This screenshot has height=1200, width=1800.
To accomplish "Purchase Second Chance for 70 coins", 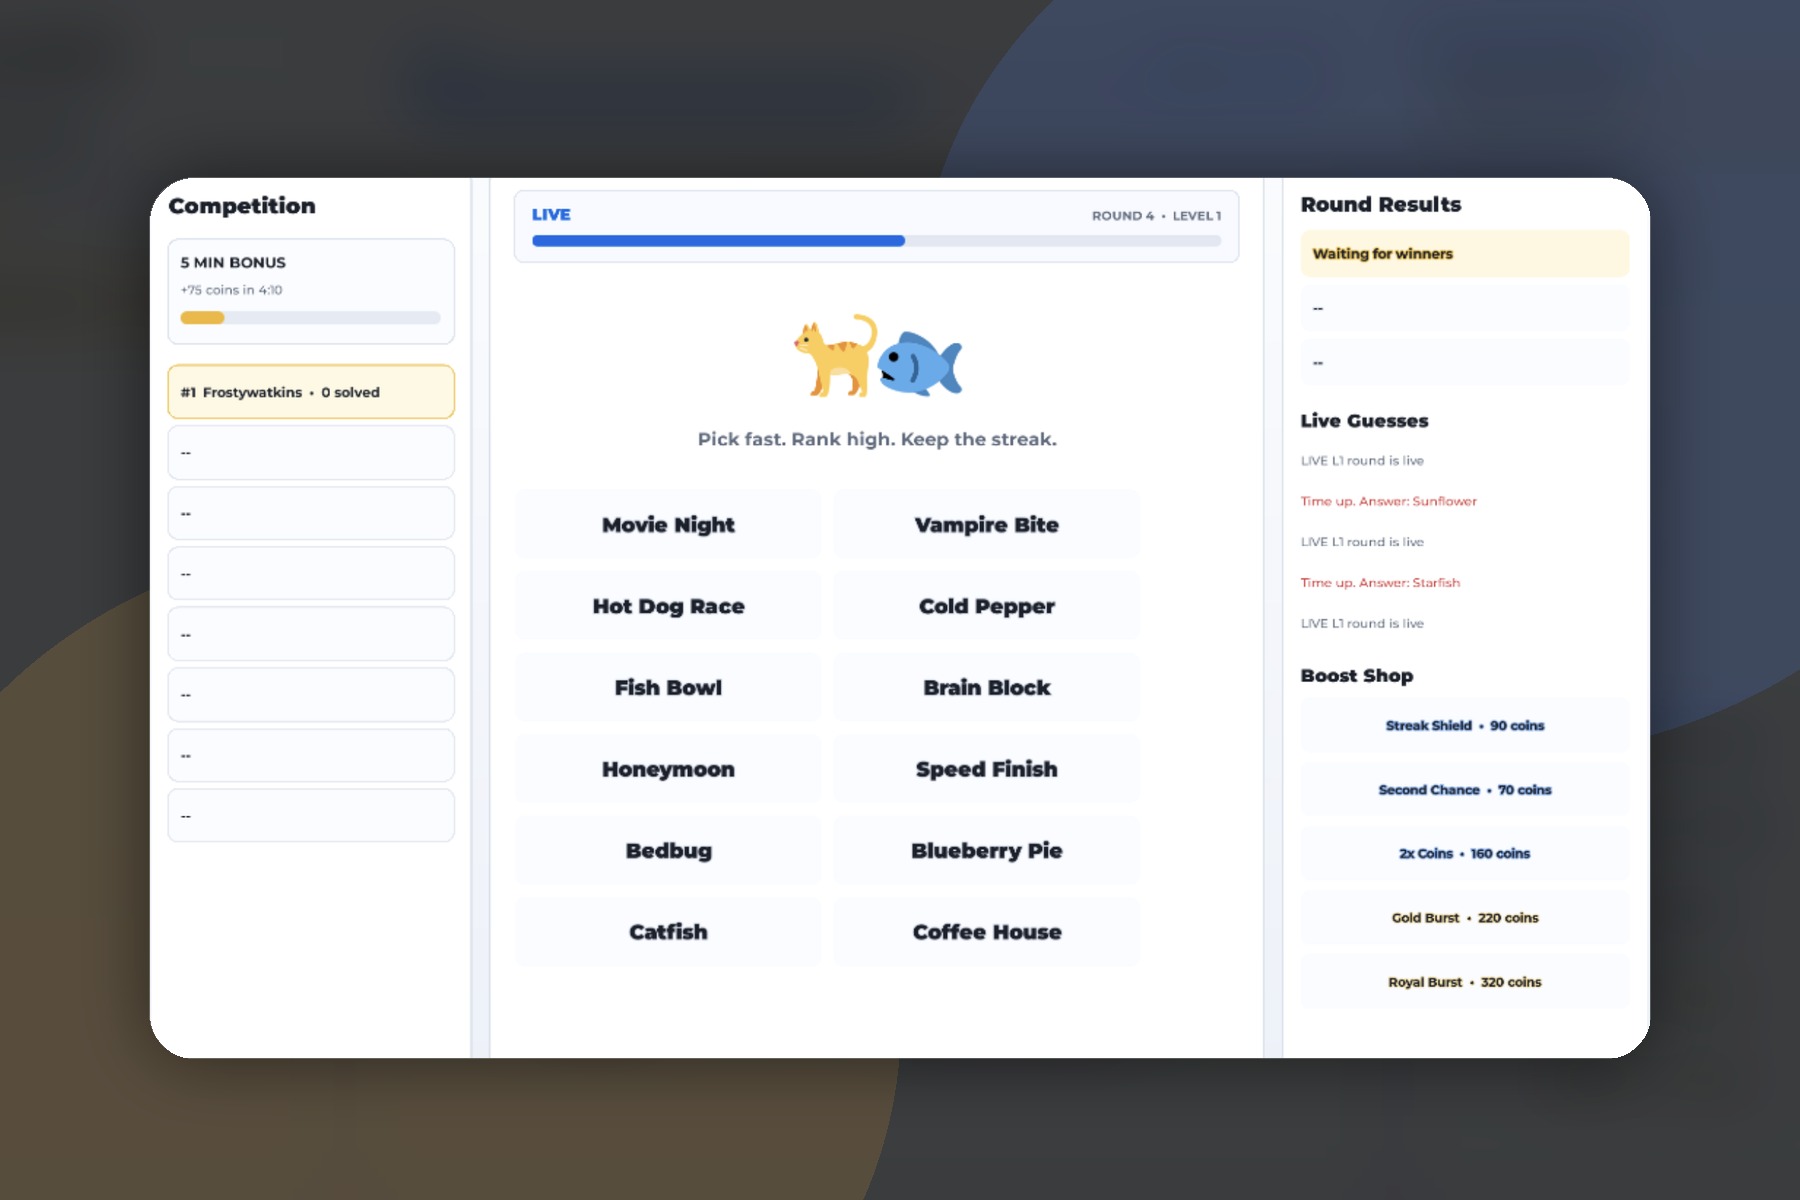I will point(1465,790).
